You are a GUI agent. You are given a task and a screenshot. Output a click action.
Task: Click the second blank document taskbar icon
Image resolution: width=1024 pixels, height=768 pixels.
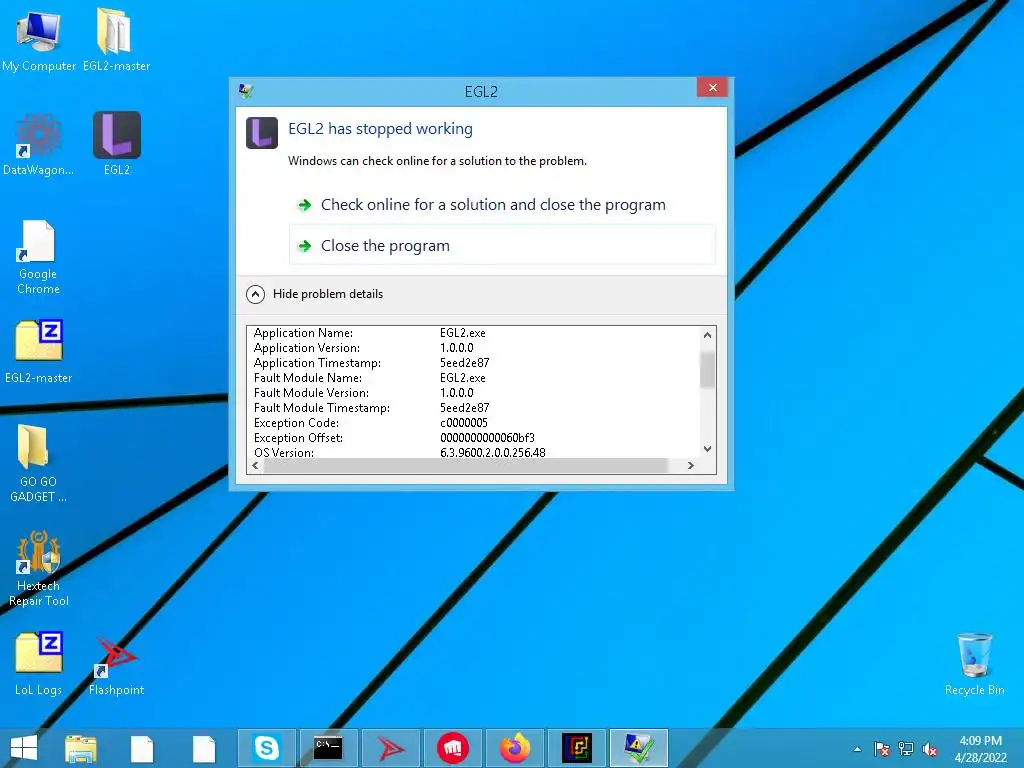(204, 748)
